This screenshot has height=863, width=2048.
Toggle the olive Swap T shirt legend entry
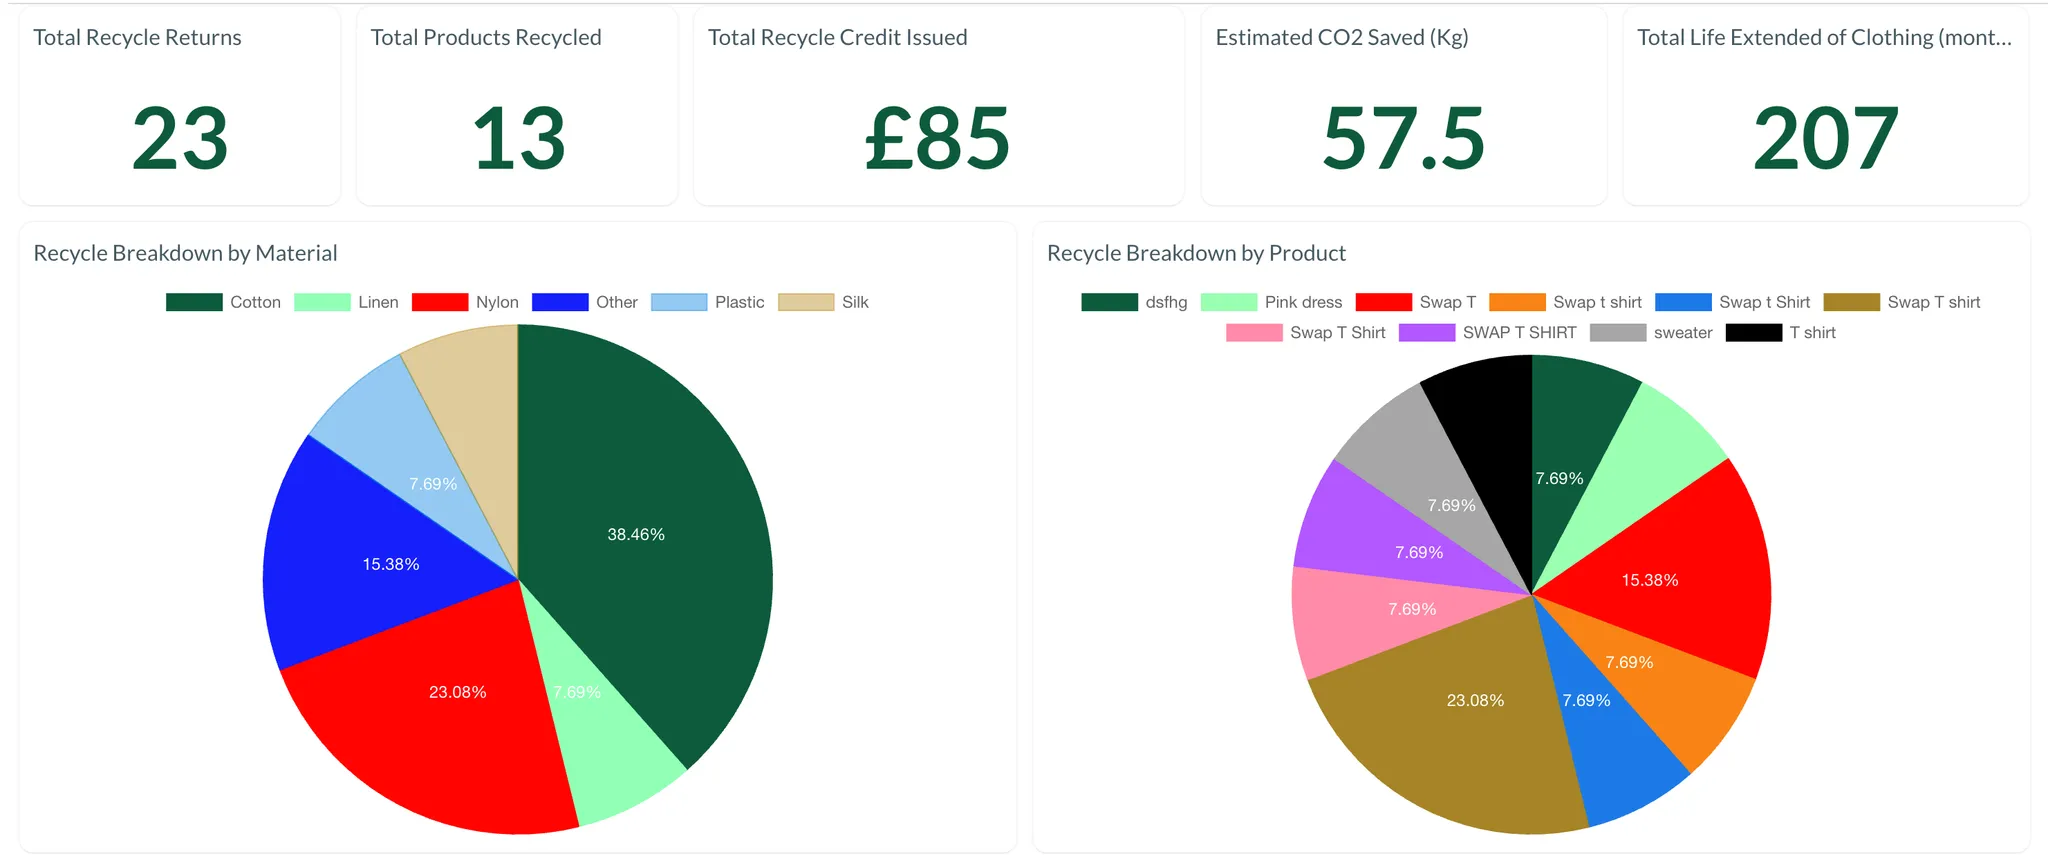click(x=1902, y=302)
